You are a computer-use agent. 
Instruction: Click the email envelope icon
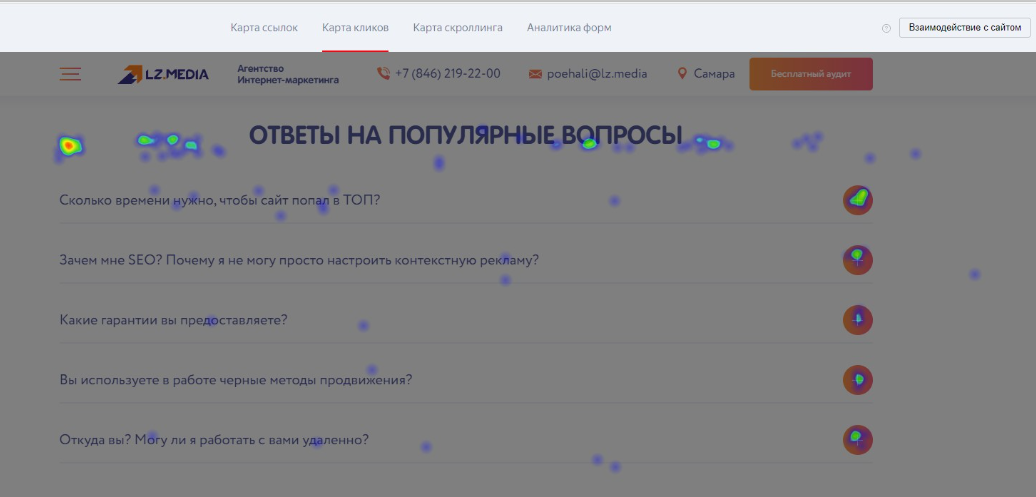point(535,74)
